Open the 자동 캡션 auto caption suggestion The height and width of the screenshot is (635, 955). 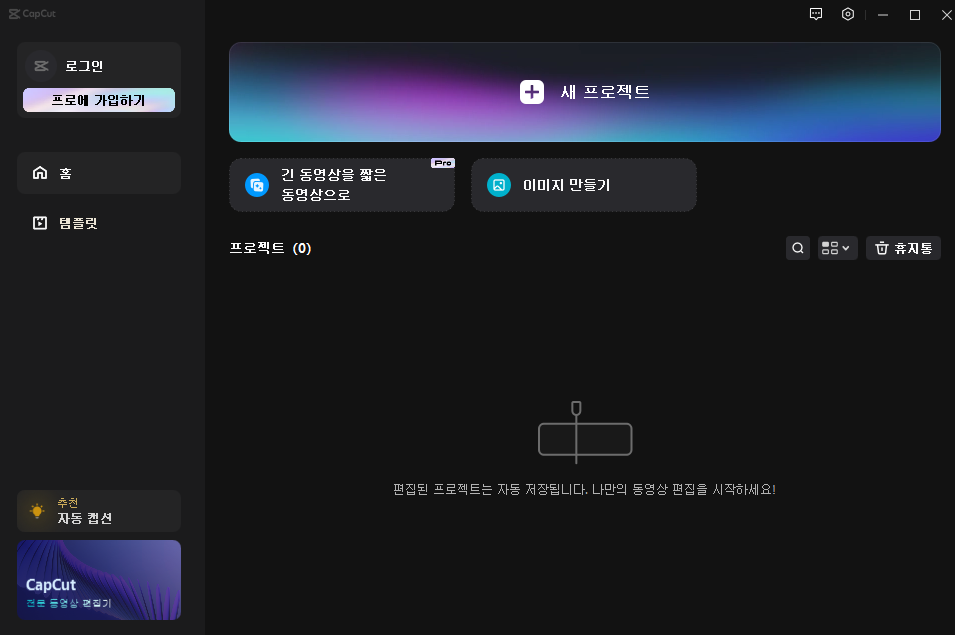[x=98, y=510]
